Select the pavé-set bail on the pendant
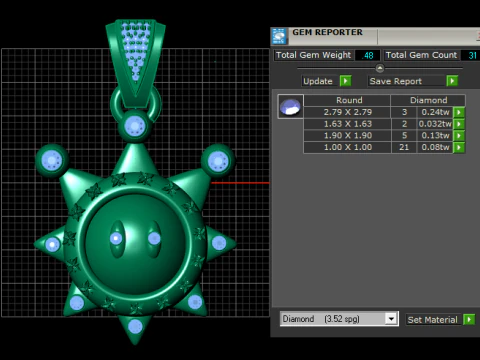The height and width of the screenshot is (360, 480). click(x=135, y=62)
